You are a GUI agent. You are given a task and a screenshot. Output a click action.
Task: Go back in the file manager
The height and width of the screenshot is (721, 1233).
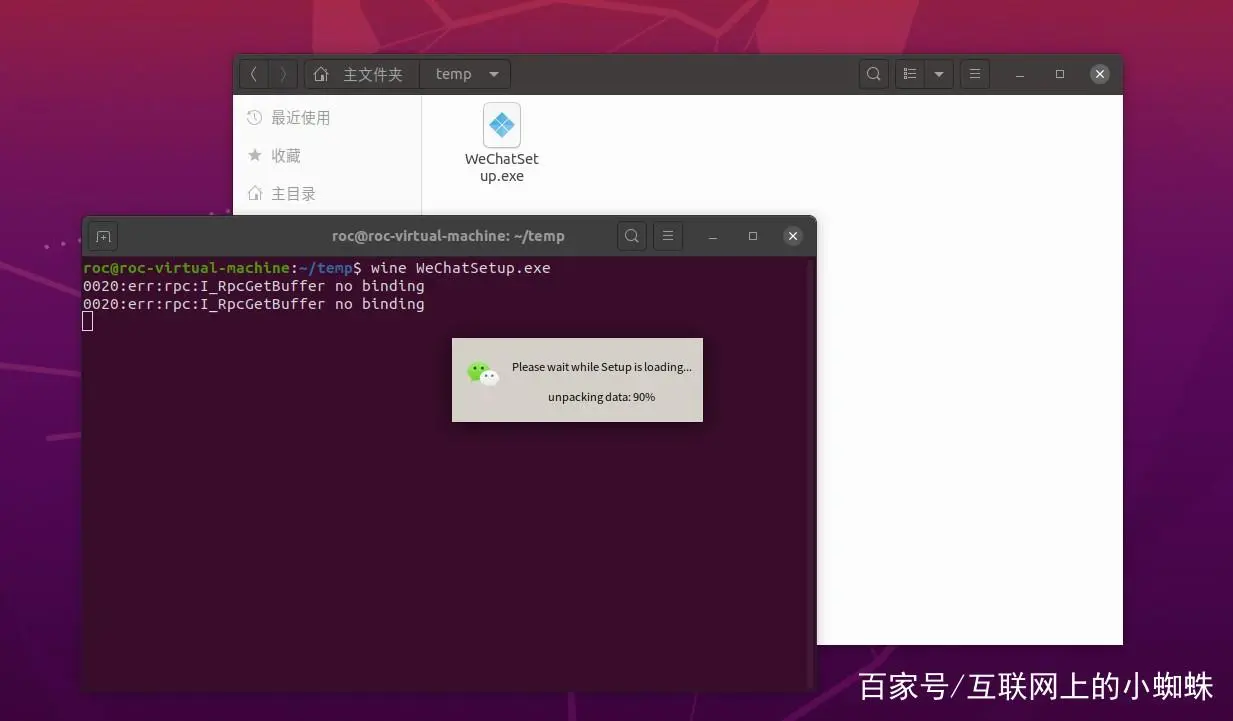pos(254,74)
